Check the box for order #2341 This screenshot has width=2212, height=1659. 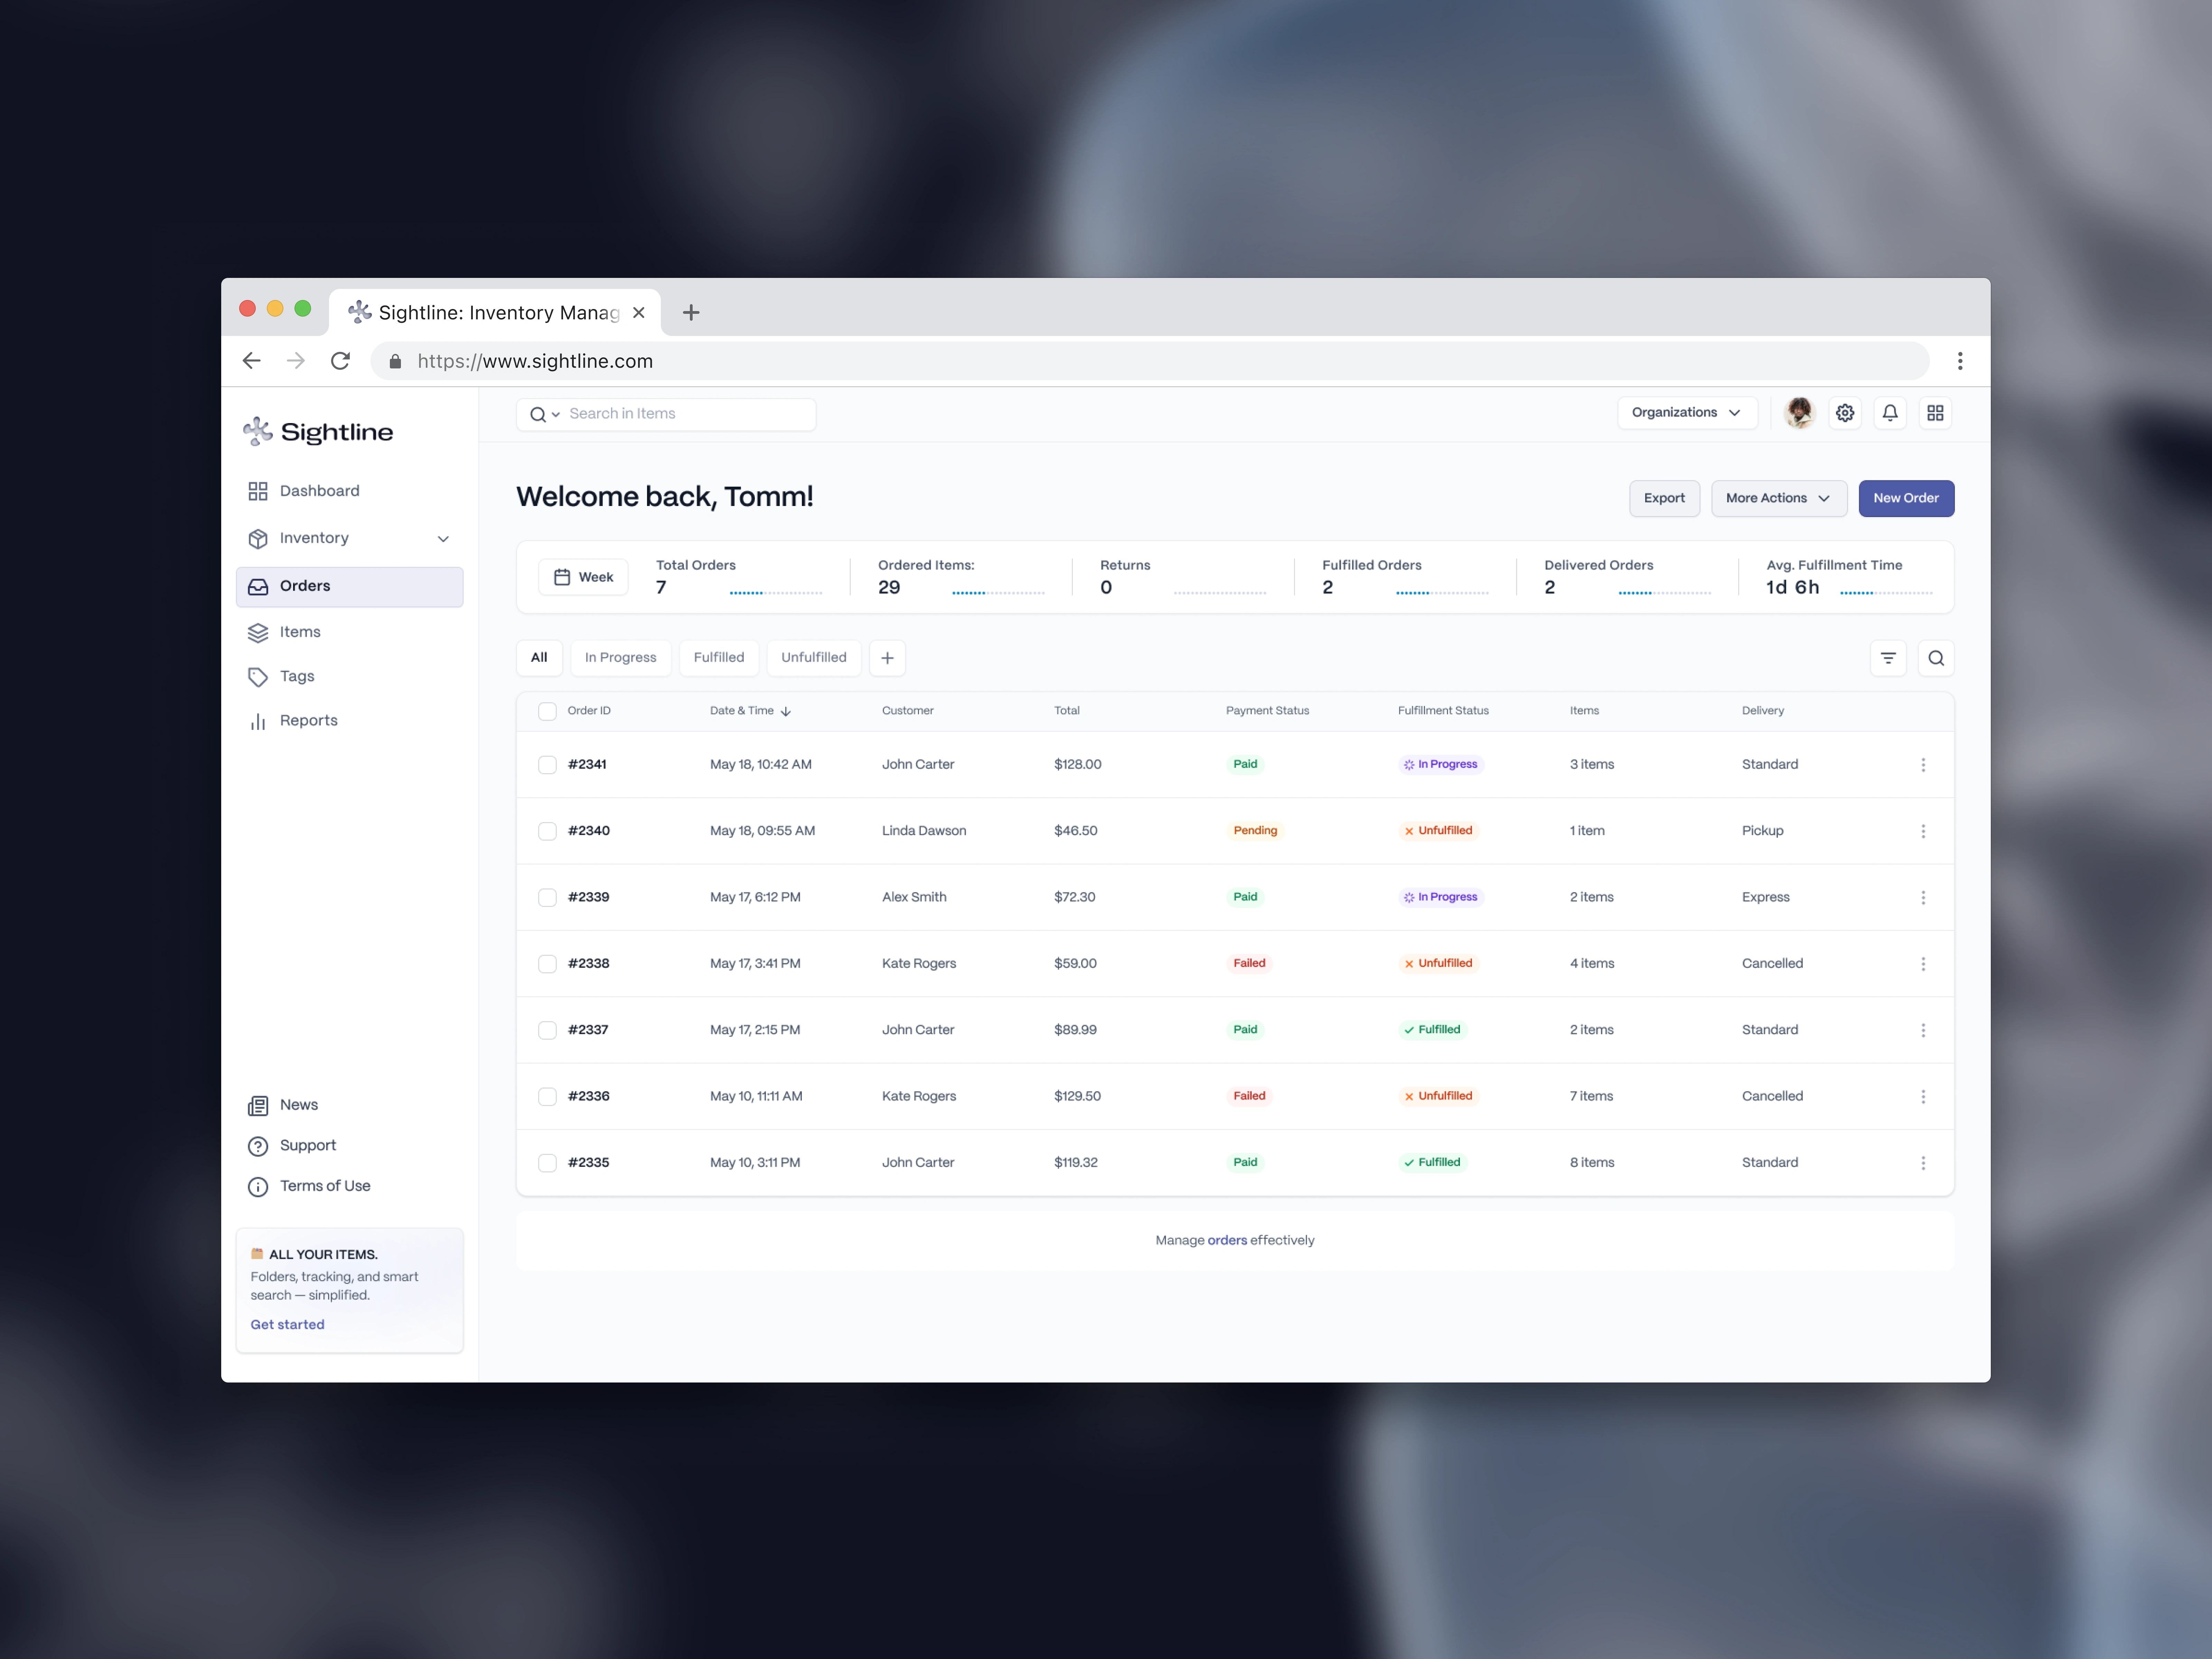(547, 765)
